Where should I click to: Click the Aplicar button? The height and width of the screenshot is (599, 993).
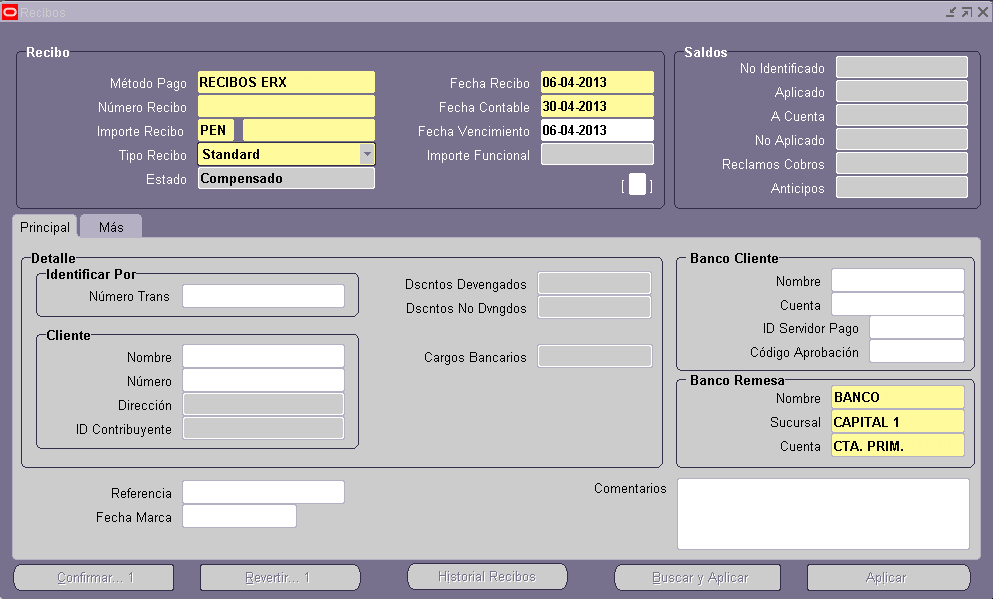(x=886, y=577)
